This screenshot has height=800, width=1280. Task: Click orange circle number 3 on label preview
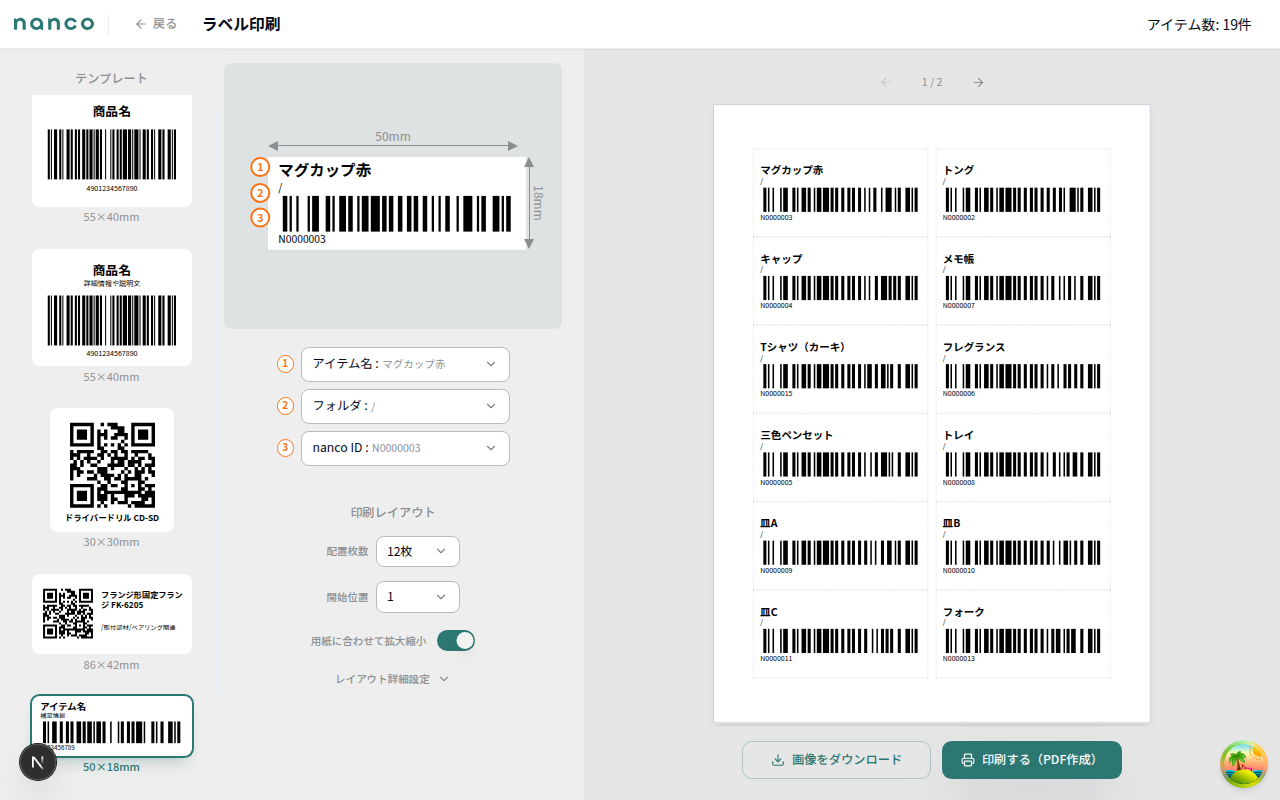click(260, 217)
